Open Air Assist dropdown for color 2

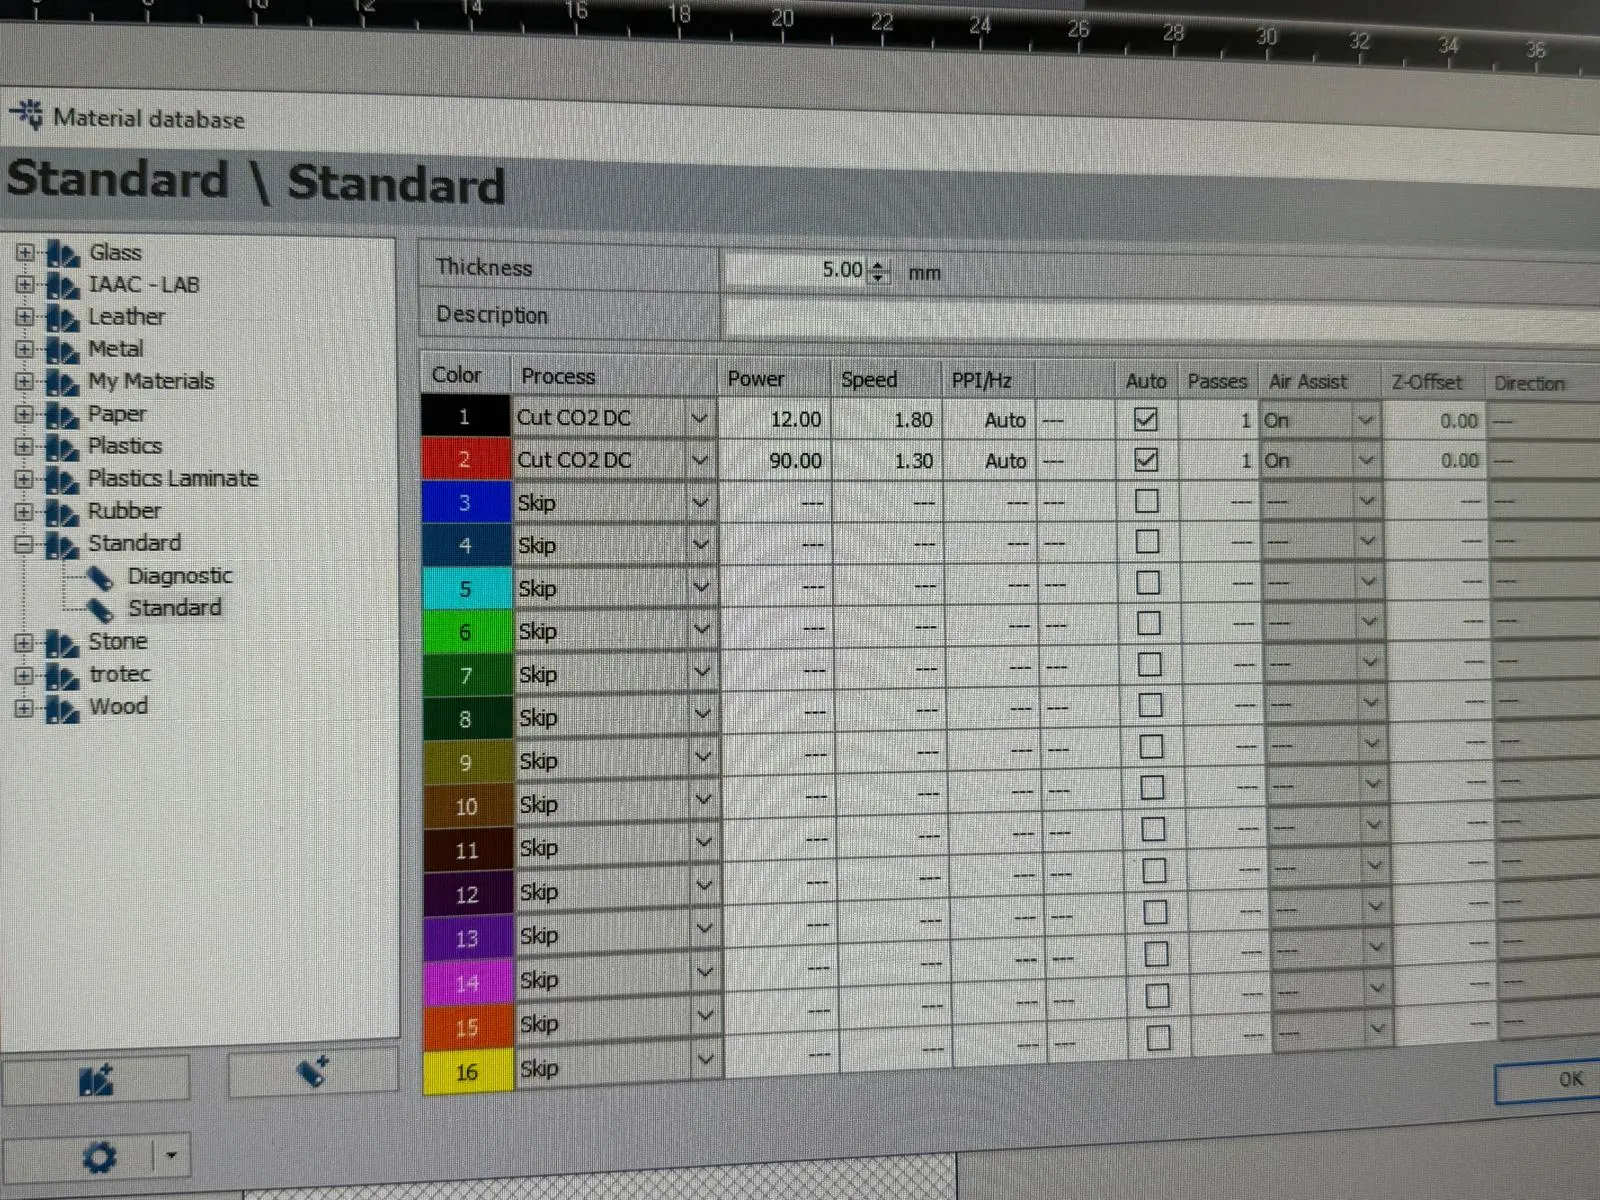[x=1366, y=461]
